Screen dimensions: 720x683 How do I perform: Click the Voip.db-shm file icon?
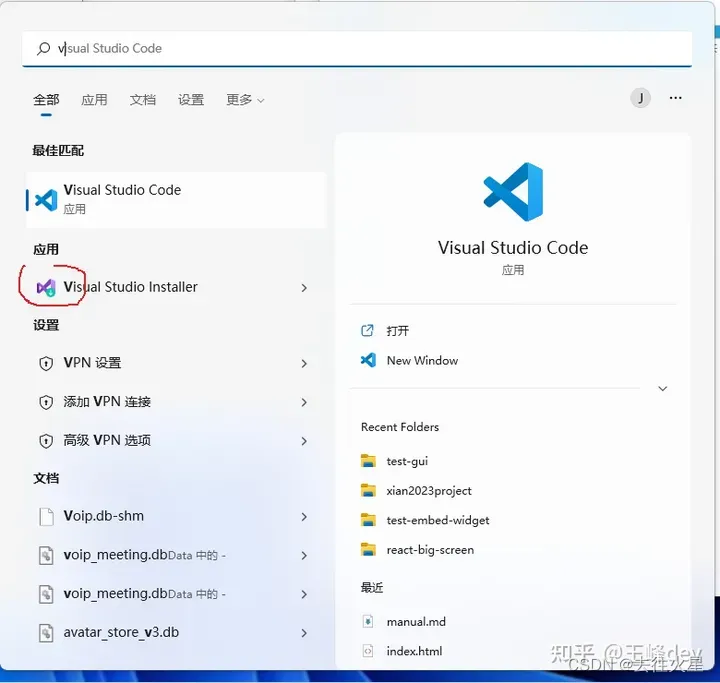46,517
